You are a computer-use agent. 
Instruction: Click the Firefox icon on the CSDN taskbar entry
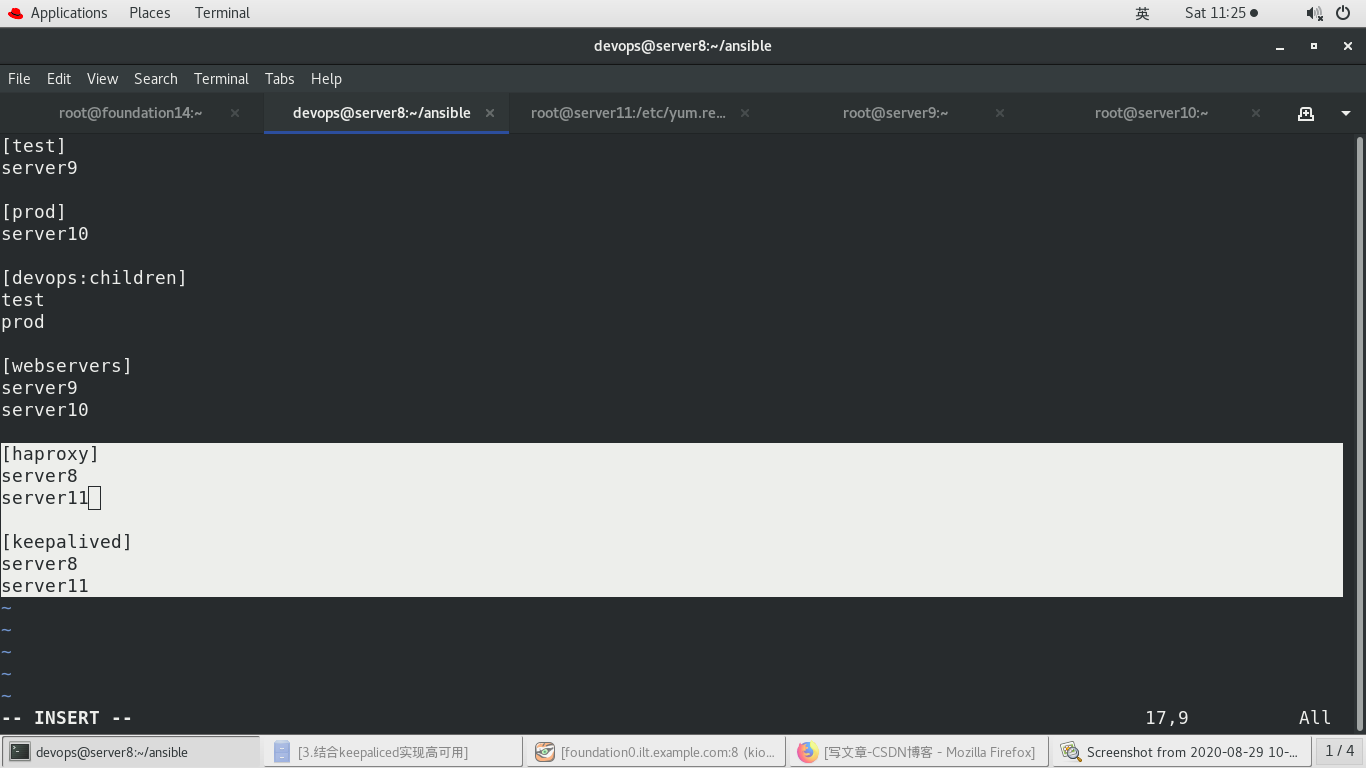pos(807,751)
